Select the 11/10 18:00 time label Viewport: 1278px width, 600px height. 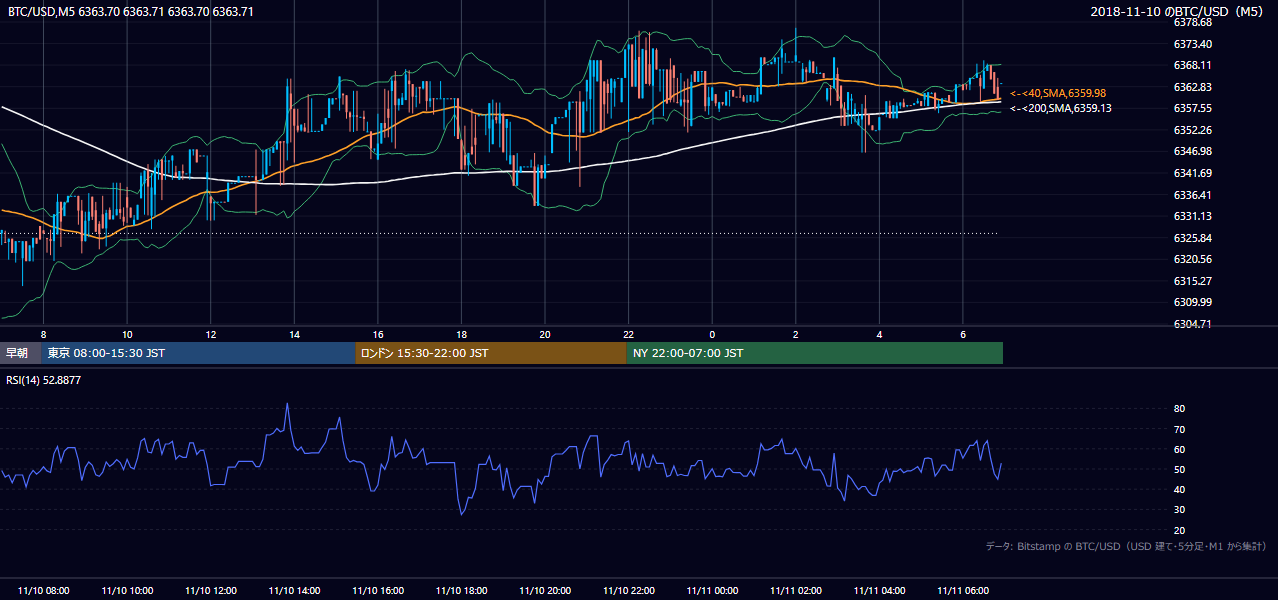[x=461, y=591]
